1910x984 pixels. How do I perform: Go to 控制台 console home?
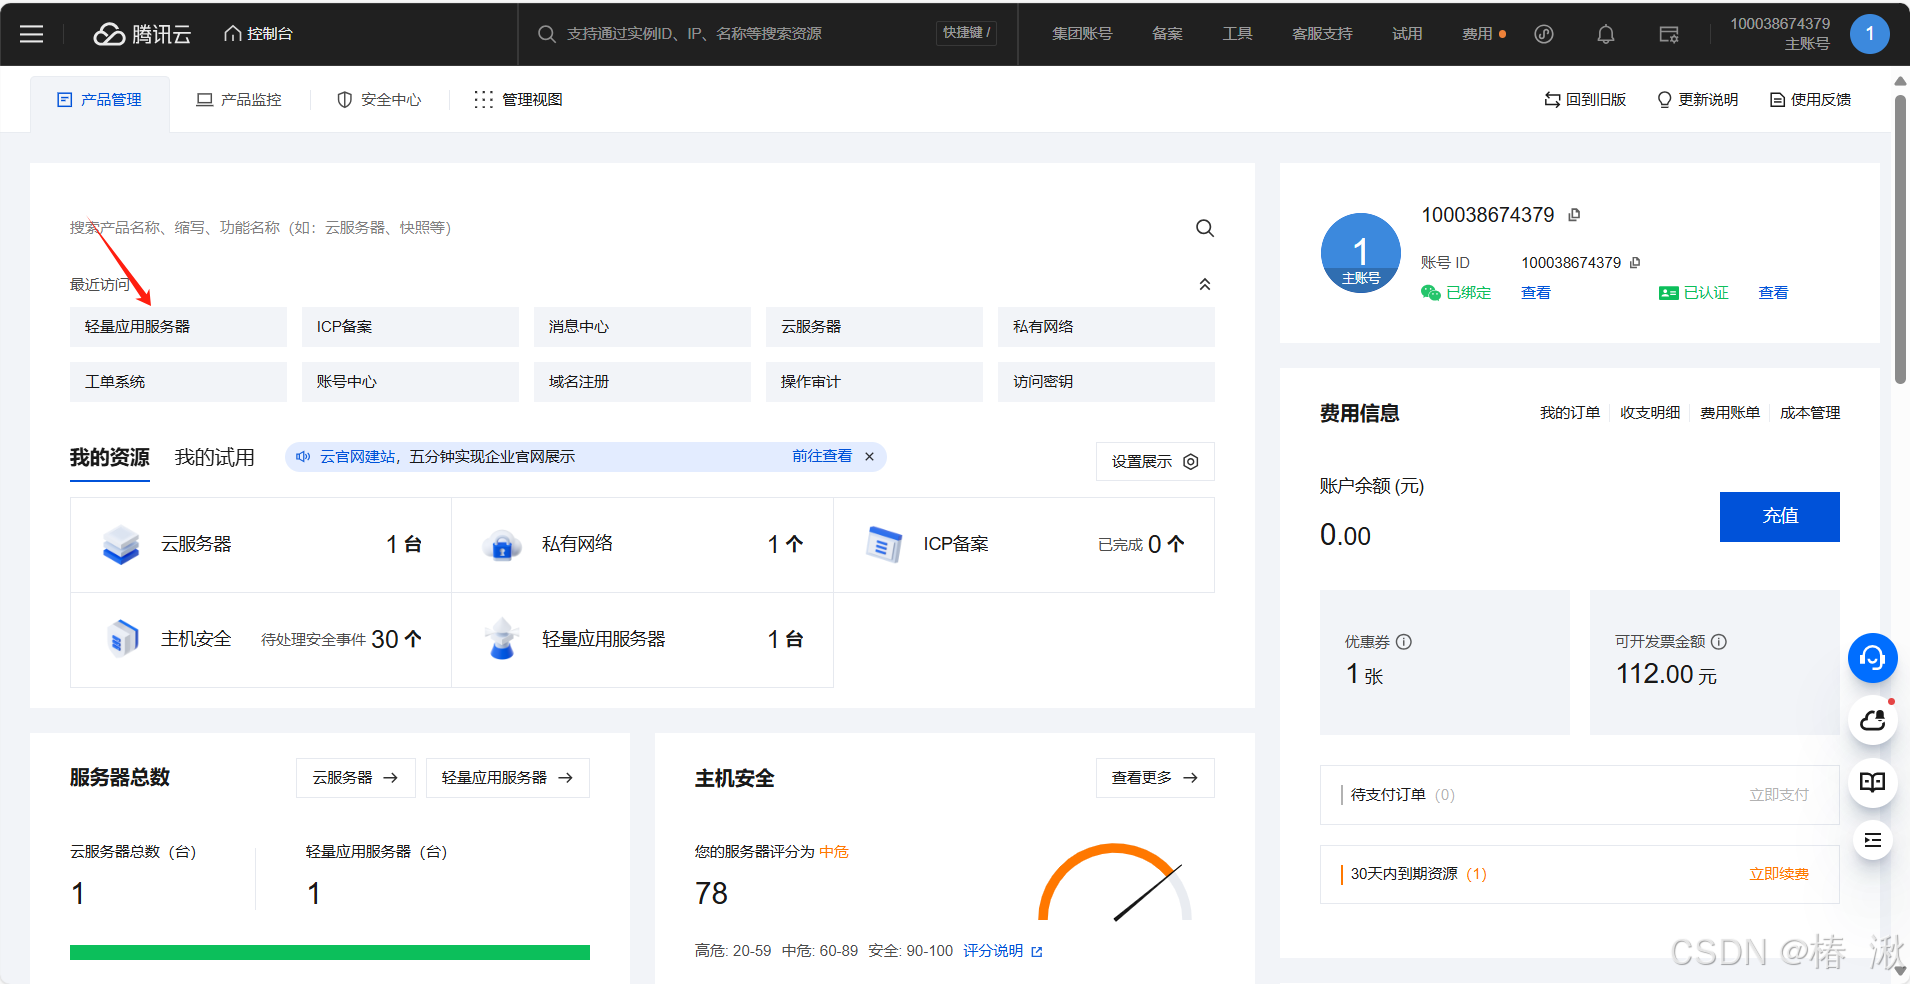click(259, 34)
